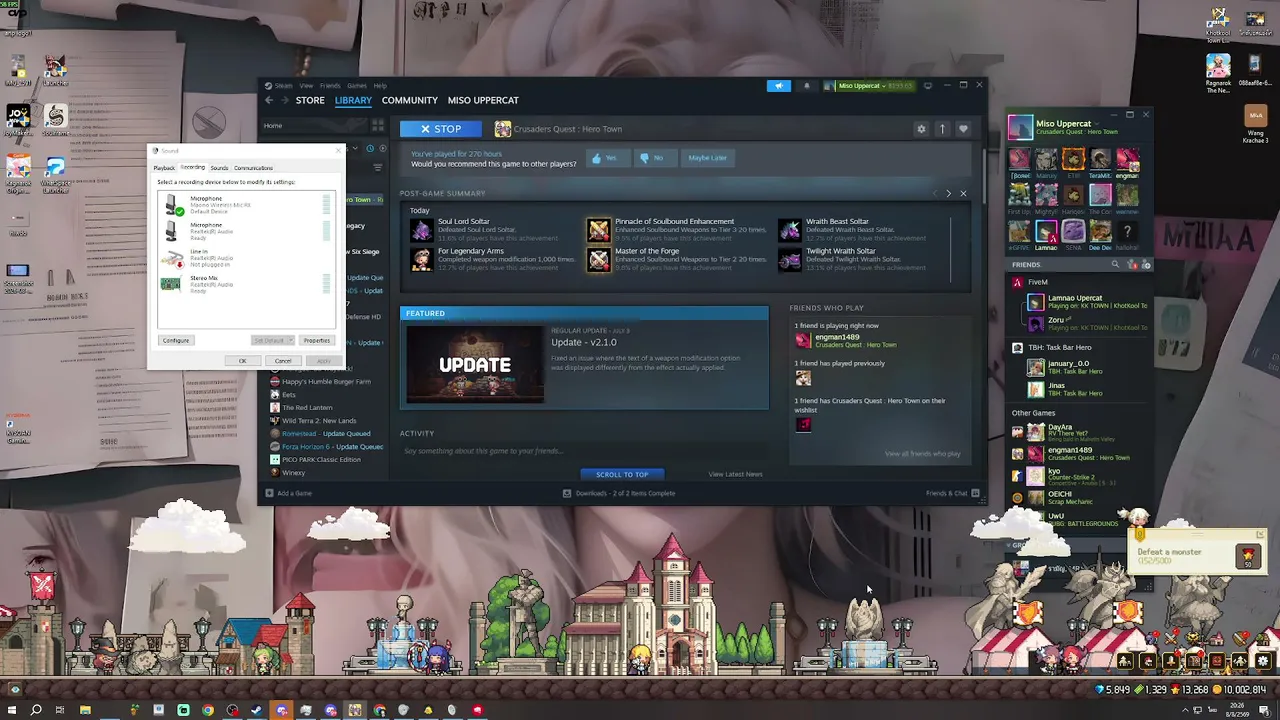Open Windows Start menu
Image resolution: width=1280 pixels, height=720 pixels.
tap(14, 710)
